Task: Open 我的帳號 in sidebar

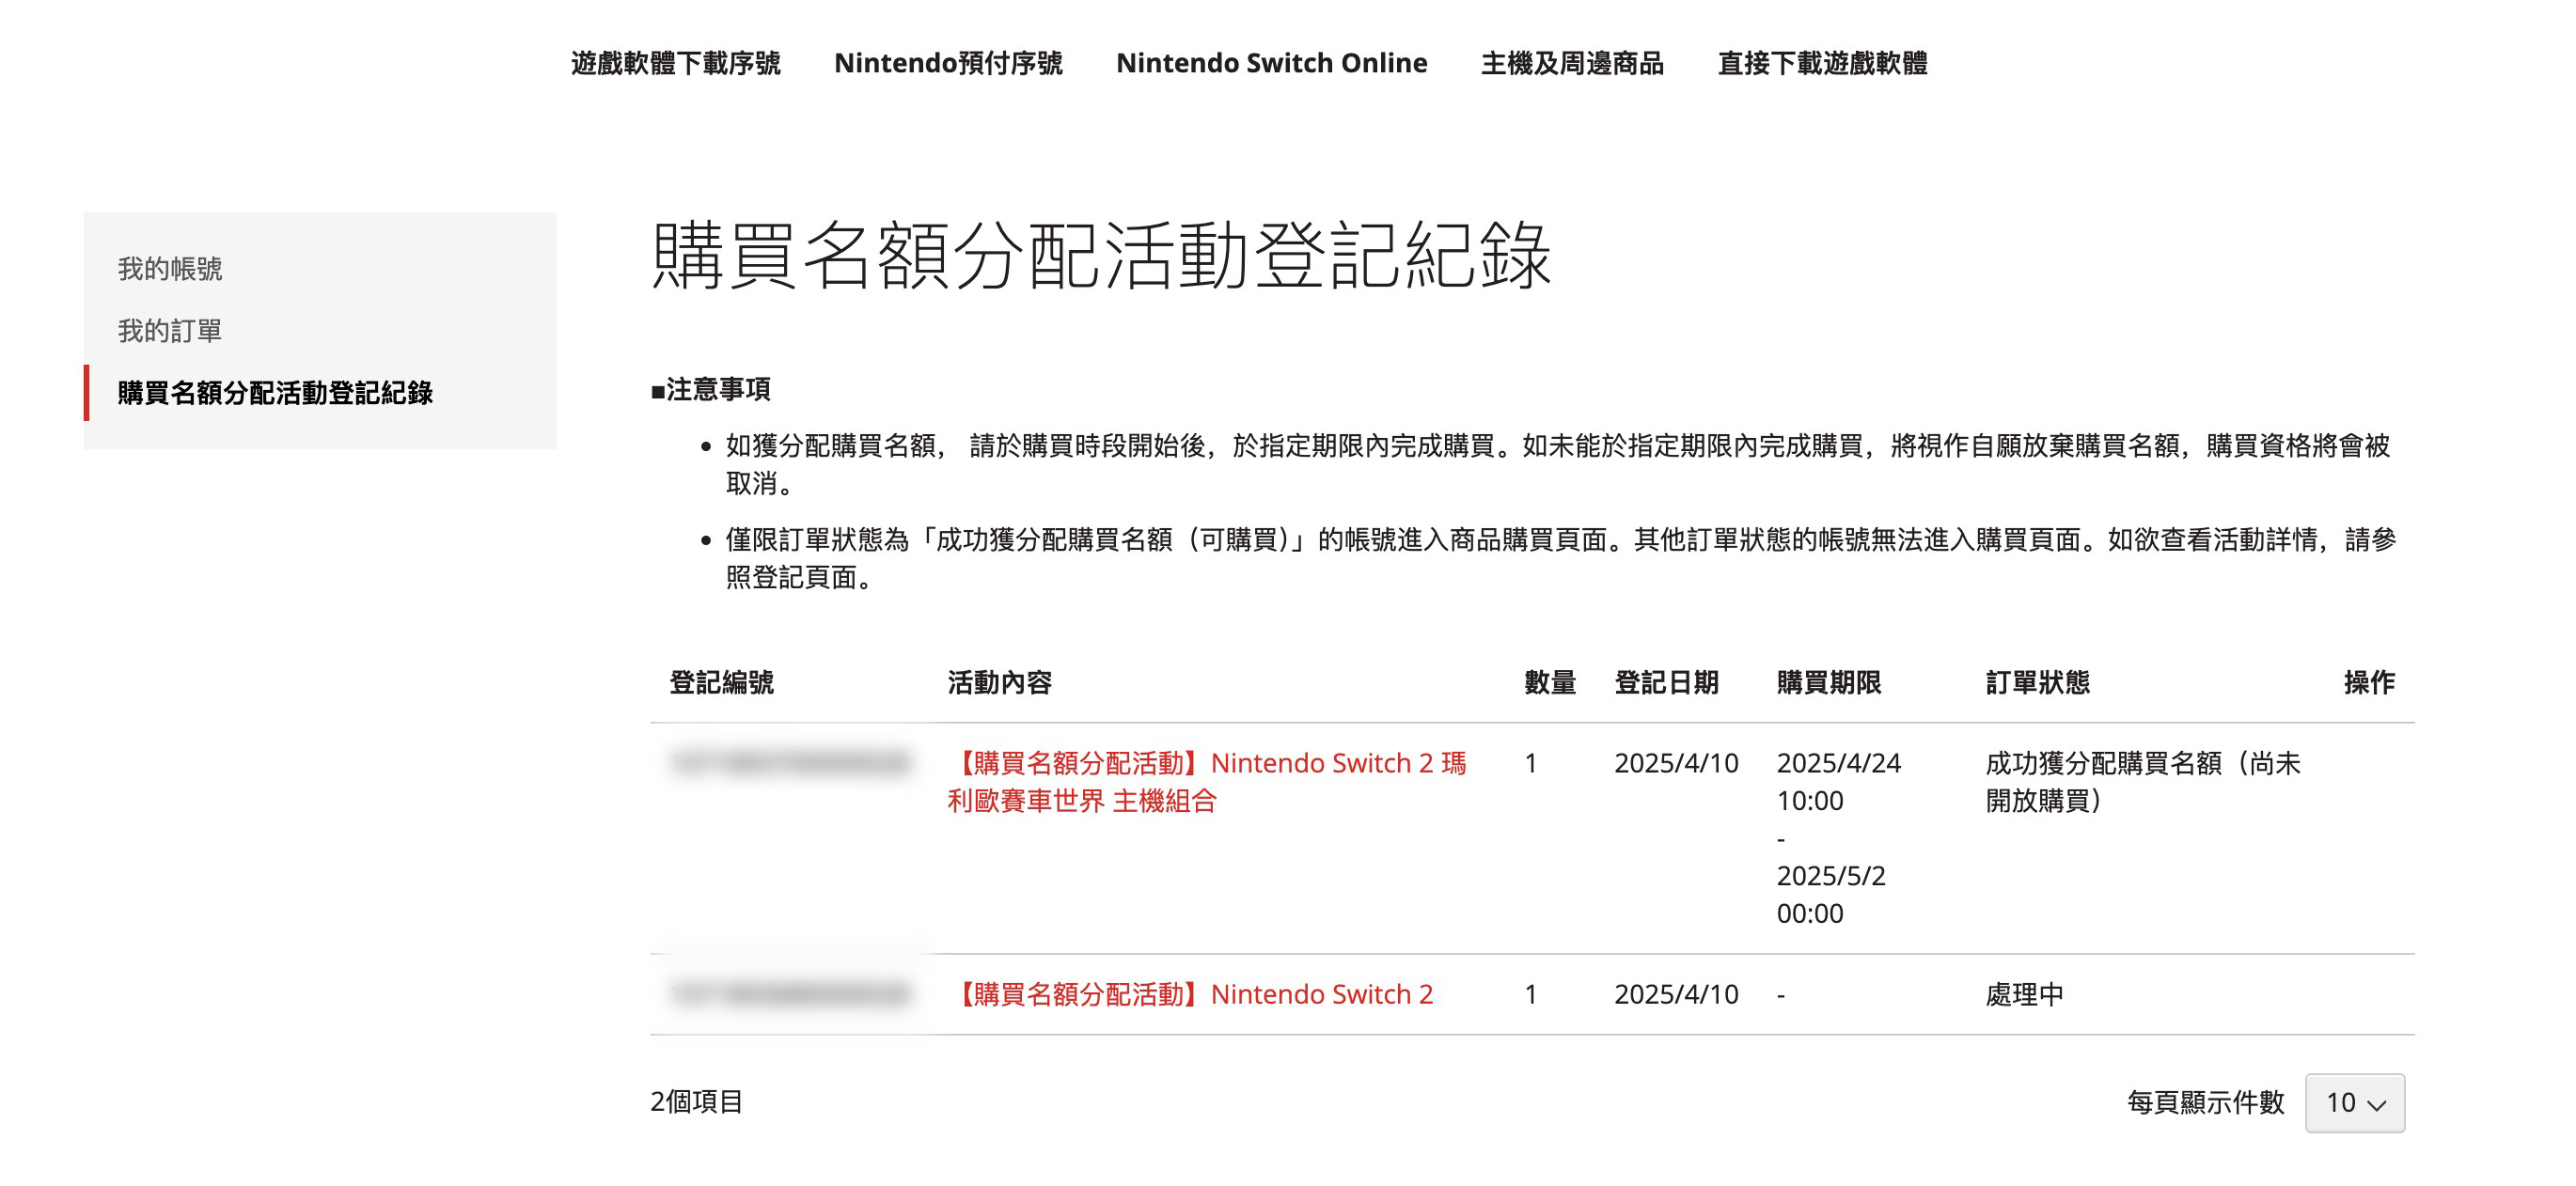Action: pyautogui.click(x=170, y=268)
